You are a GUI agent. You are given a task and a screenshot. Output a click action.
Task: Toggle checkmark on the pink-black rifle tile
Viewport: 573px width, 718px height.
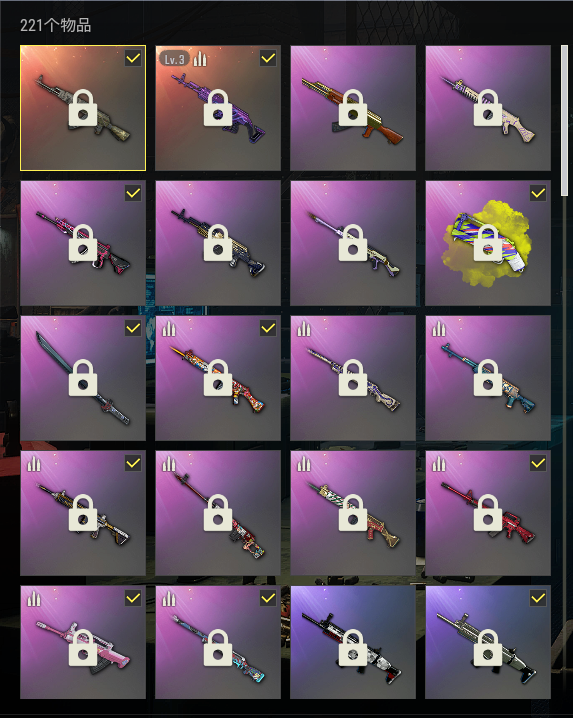133,193
